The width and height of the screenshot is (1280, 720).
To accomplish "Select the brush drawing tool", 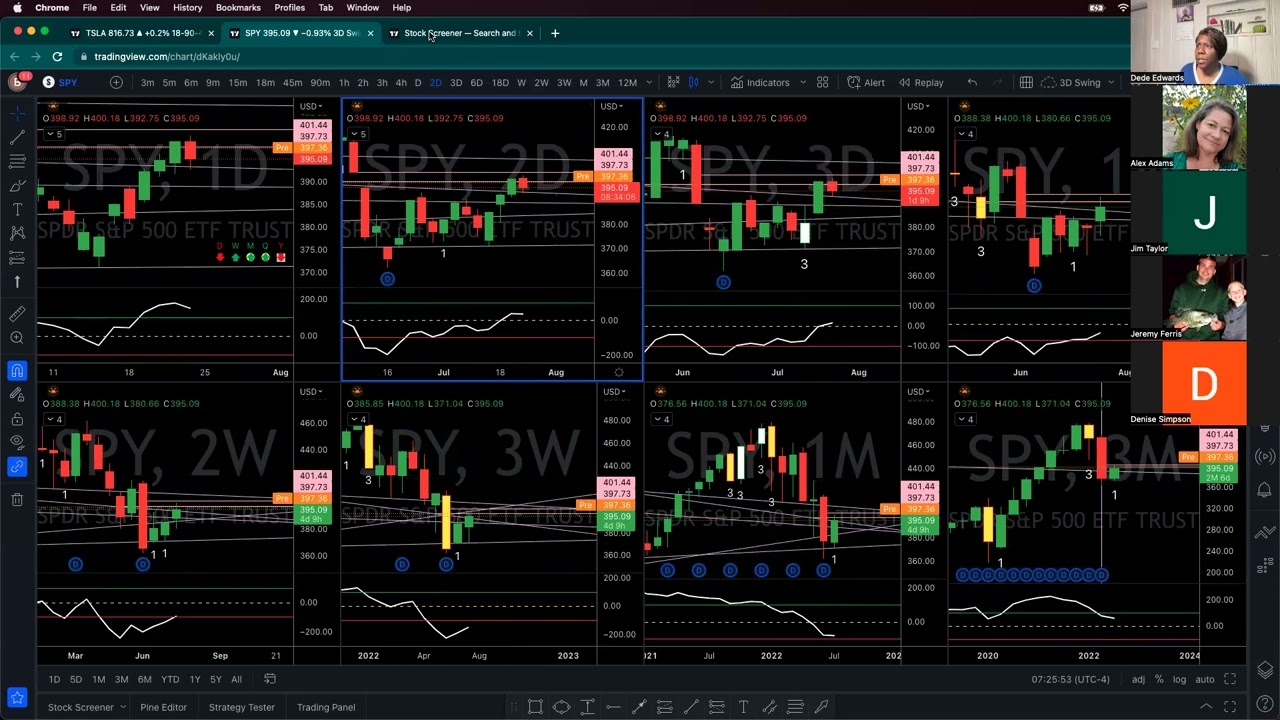I will click(x=17, y=185).
